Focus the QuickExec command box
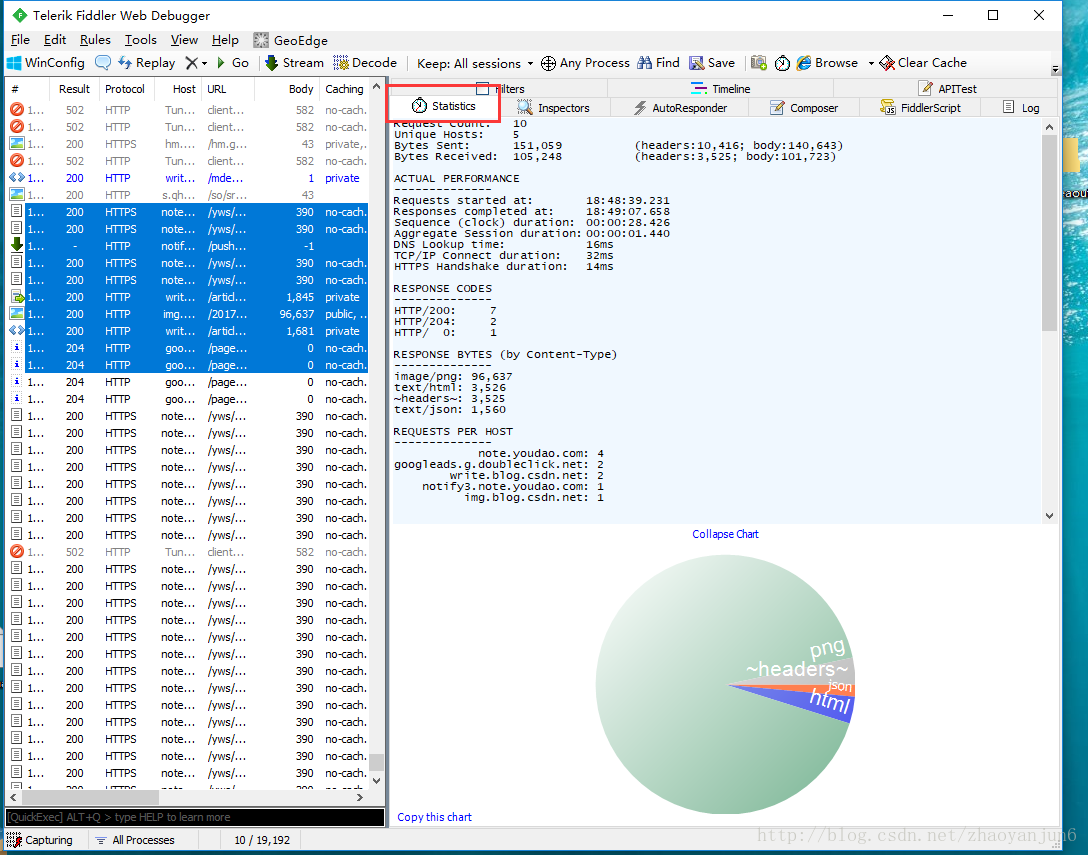This screenshot has height=855, width=1088. [x=195, y=818]
